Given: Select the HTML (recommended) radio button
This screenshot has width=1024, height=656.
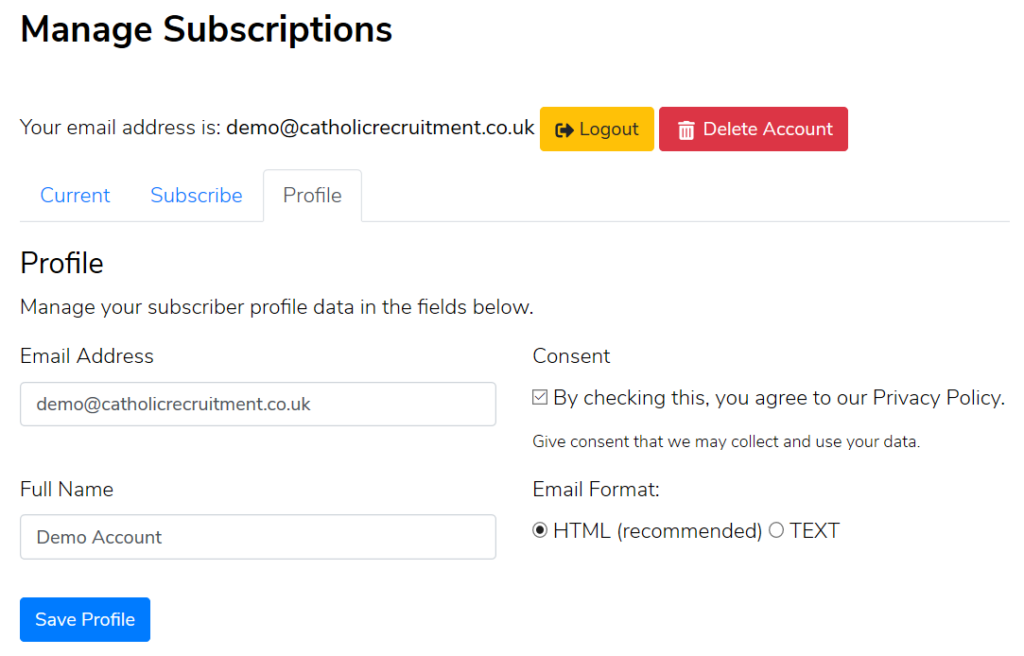Looking at the screenshot, I should pyautogui.click(x=539, y=531).
